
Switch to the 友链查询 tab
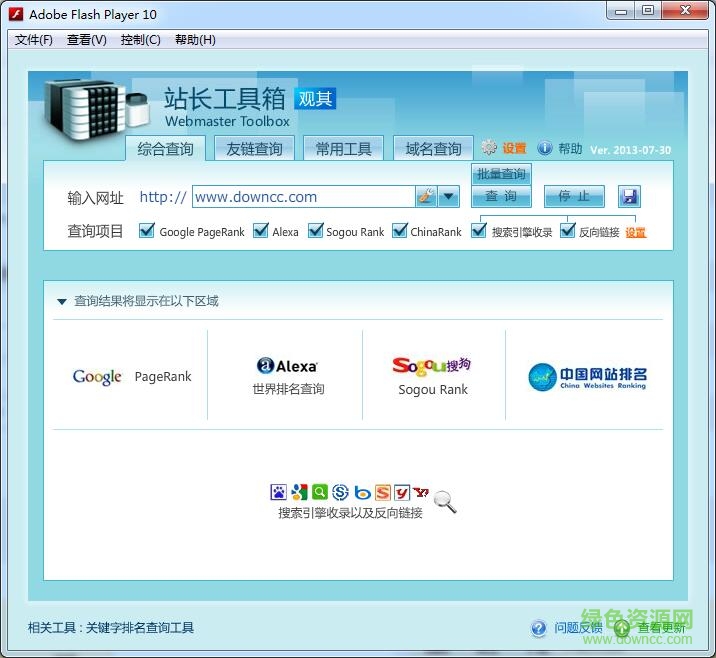[254, 149]
